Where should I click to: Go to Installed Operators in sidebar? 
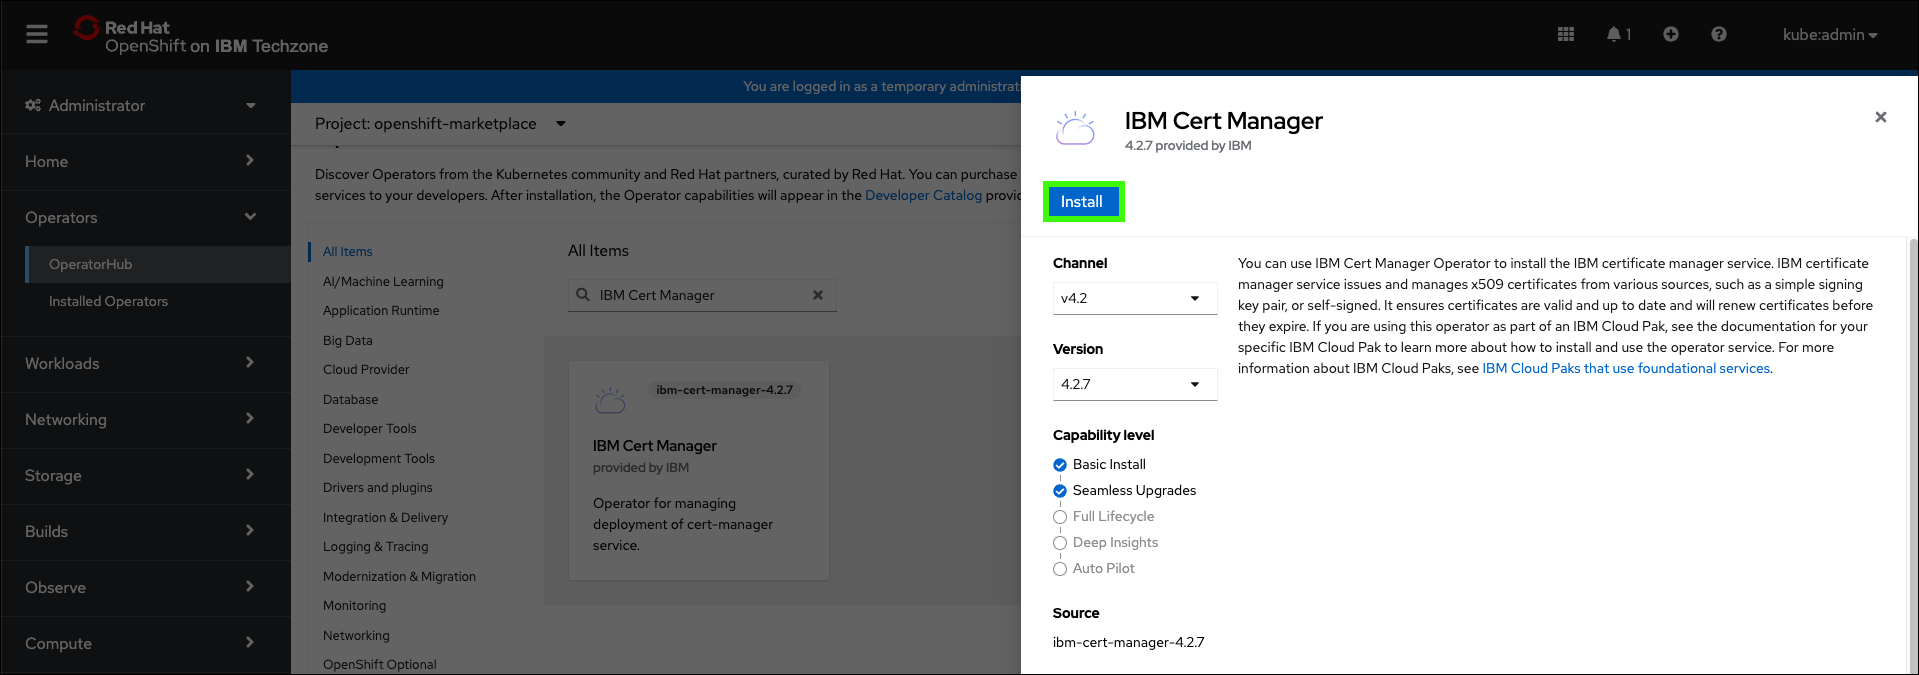pos(108,301)
